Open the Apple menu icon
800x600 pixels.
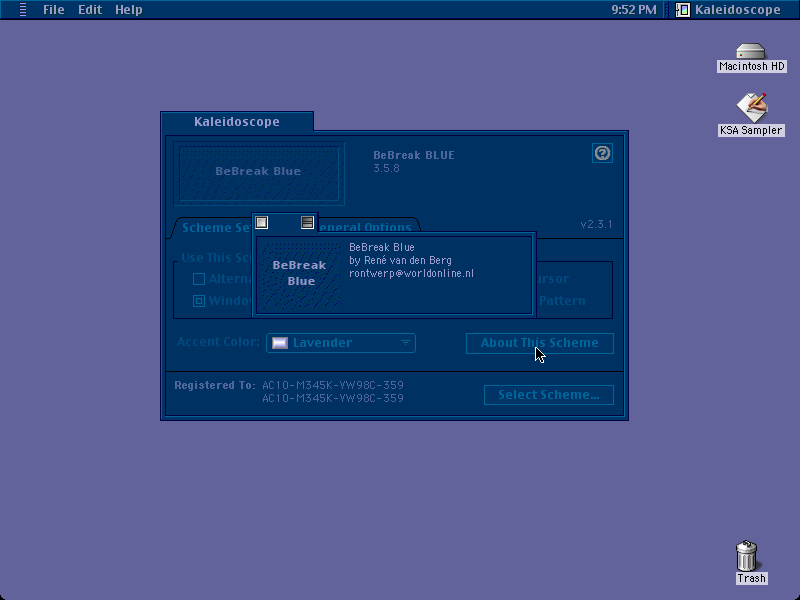(23, 10)
